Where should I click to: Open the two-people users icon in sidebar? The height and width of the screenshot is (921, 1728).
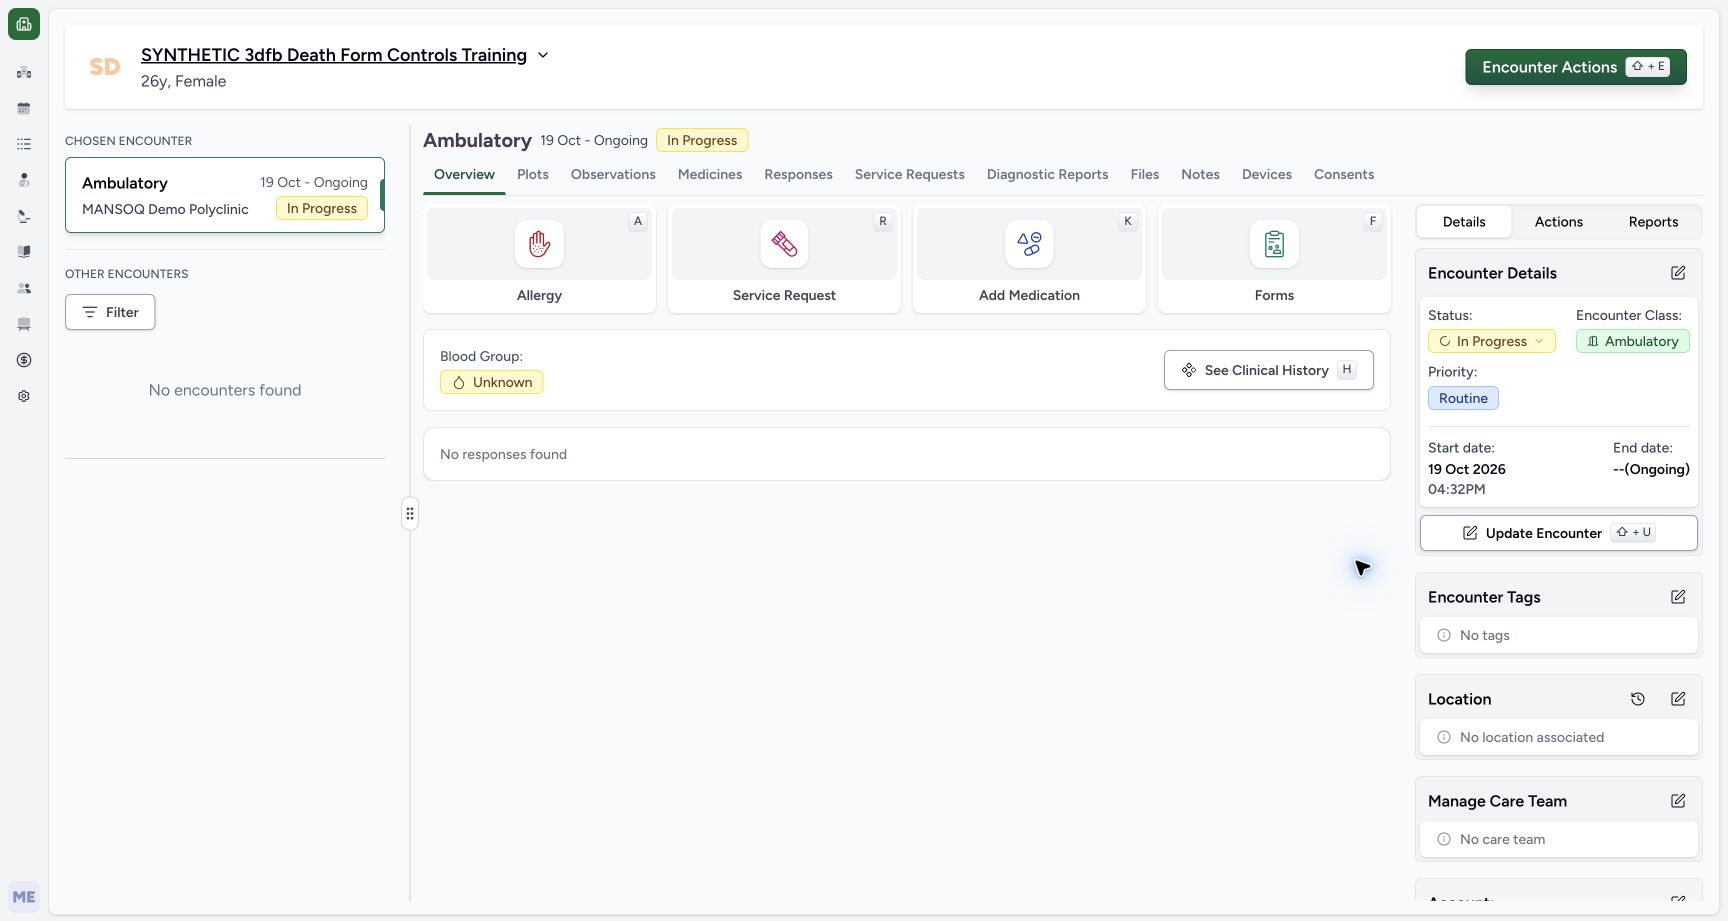click(24, 288)
